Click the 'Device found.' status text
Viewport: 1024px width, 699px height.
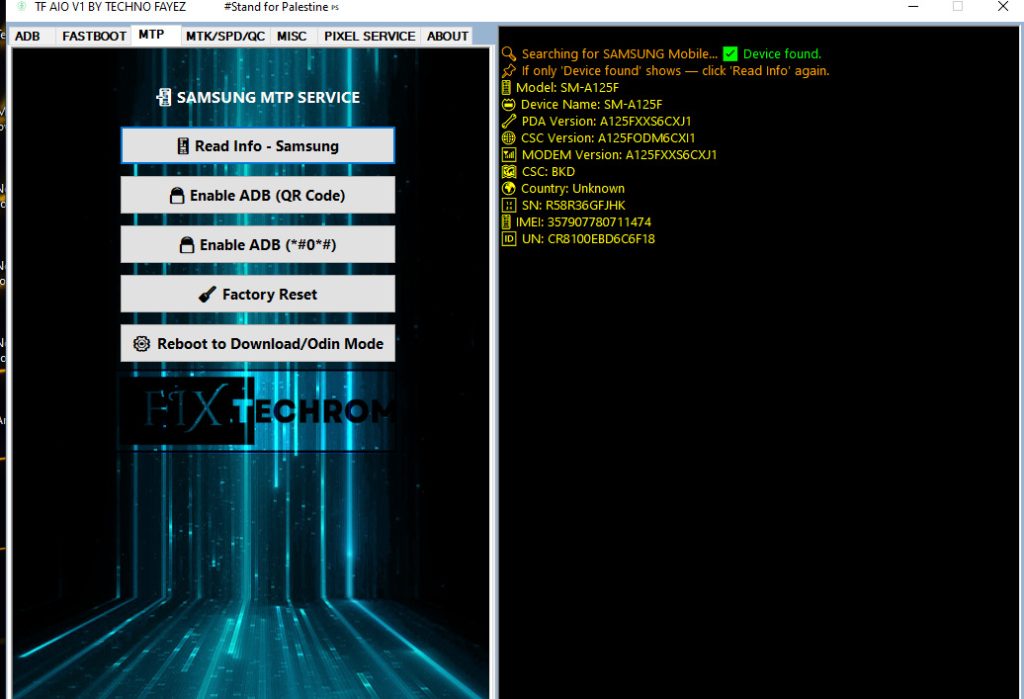782,54
